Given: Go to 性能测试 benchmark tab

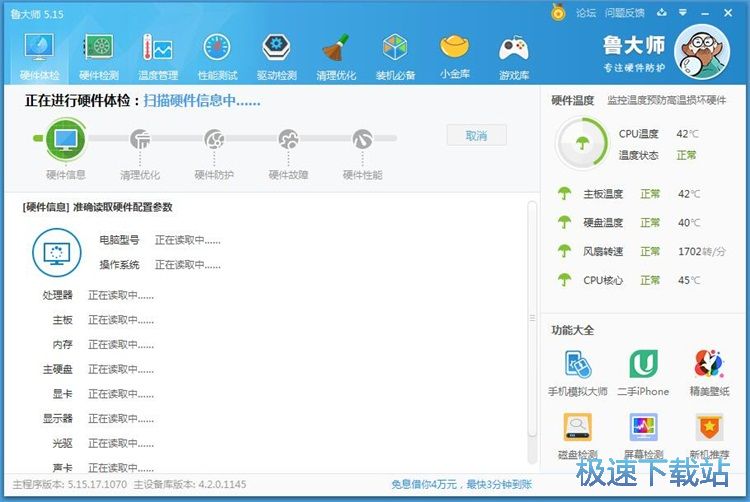Looking at the screenshot, I should [x=218, y=56].
